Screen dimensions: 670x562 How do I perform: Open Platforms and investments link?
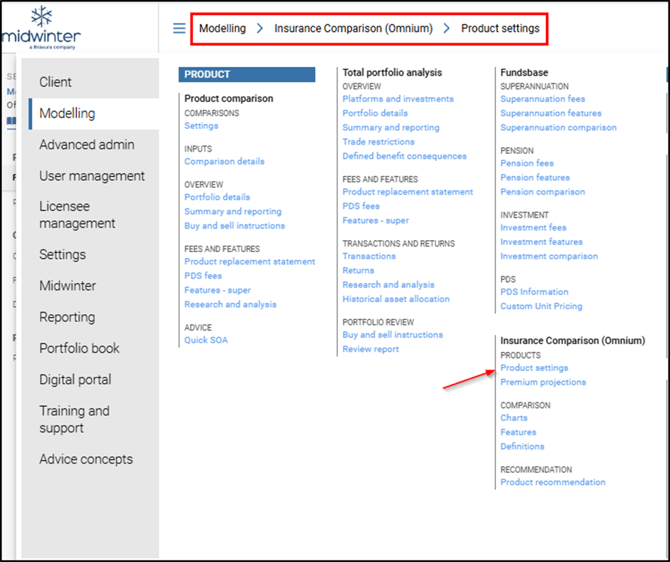(398, 99)
